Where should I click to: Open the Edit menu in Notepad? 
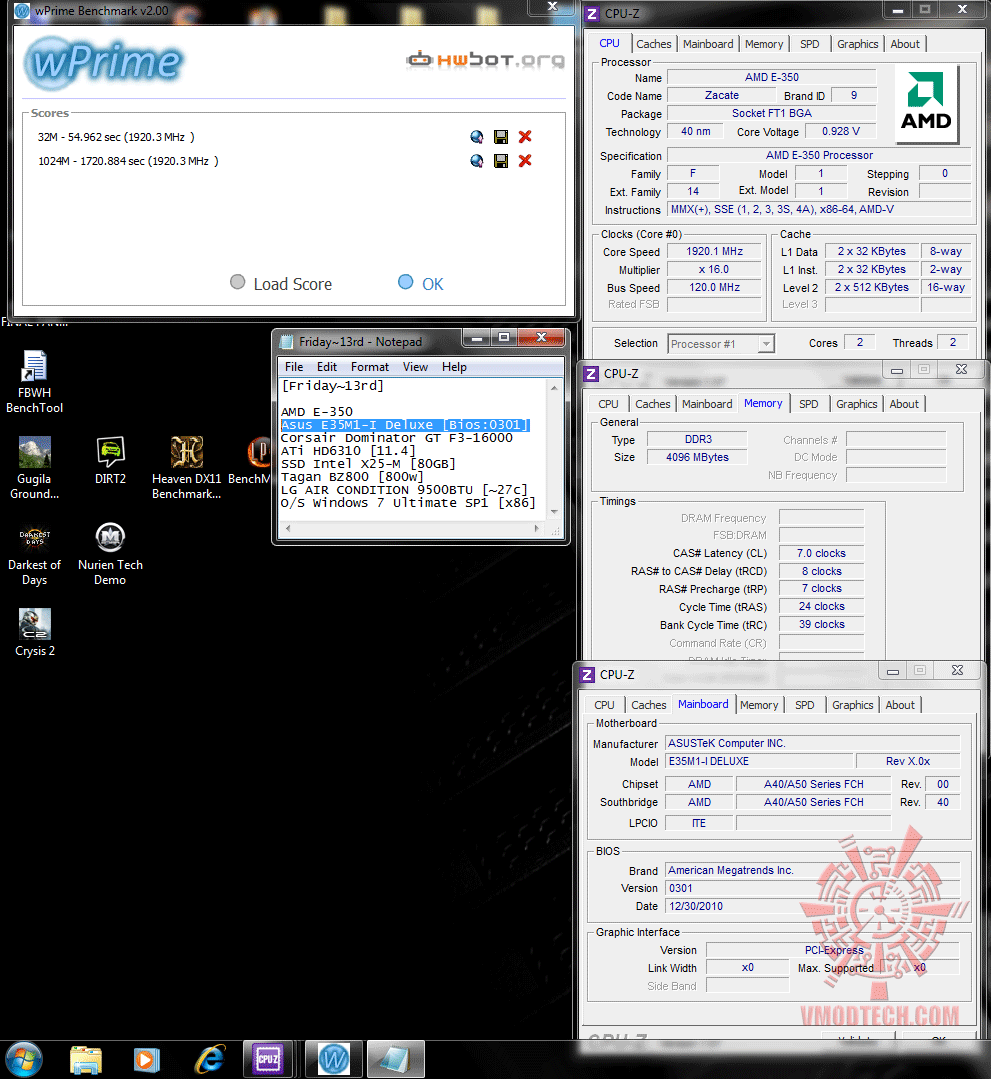click(327, 367)
